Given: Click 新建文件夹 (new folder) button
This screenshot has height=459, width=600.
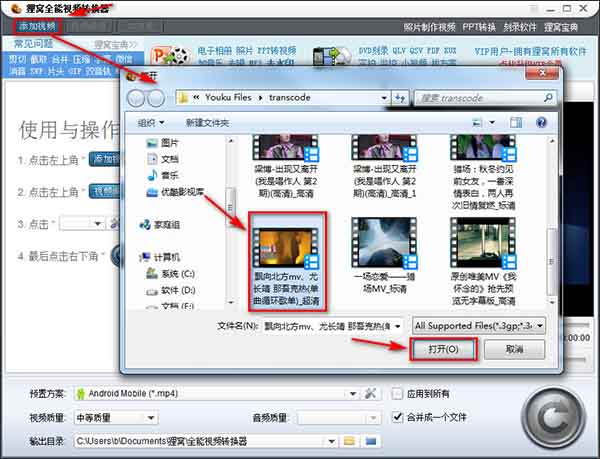Looking at the screenshot, I should click(x=207, y=123).
